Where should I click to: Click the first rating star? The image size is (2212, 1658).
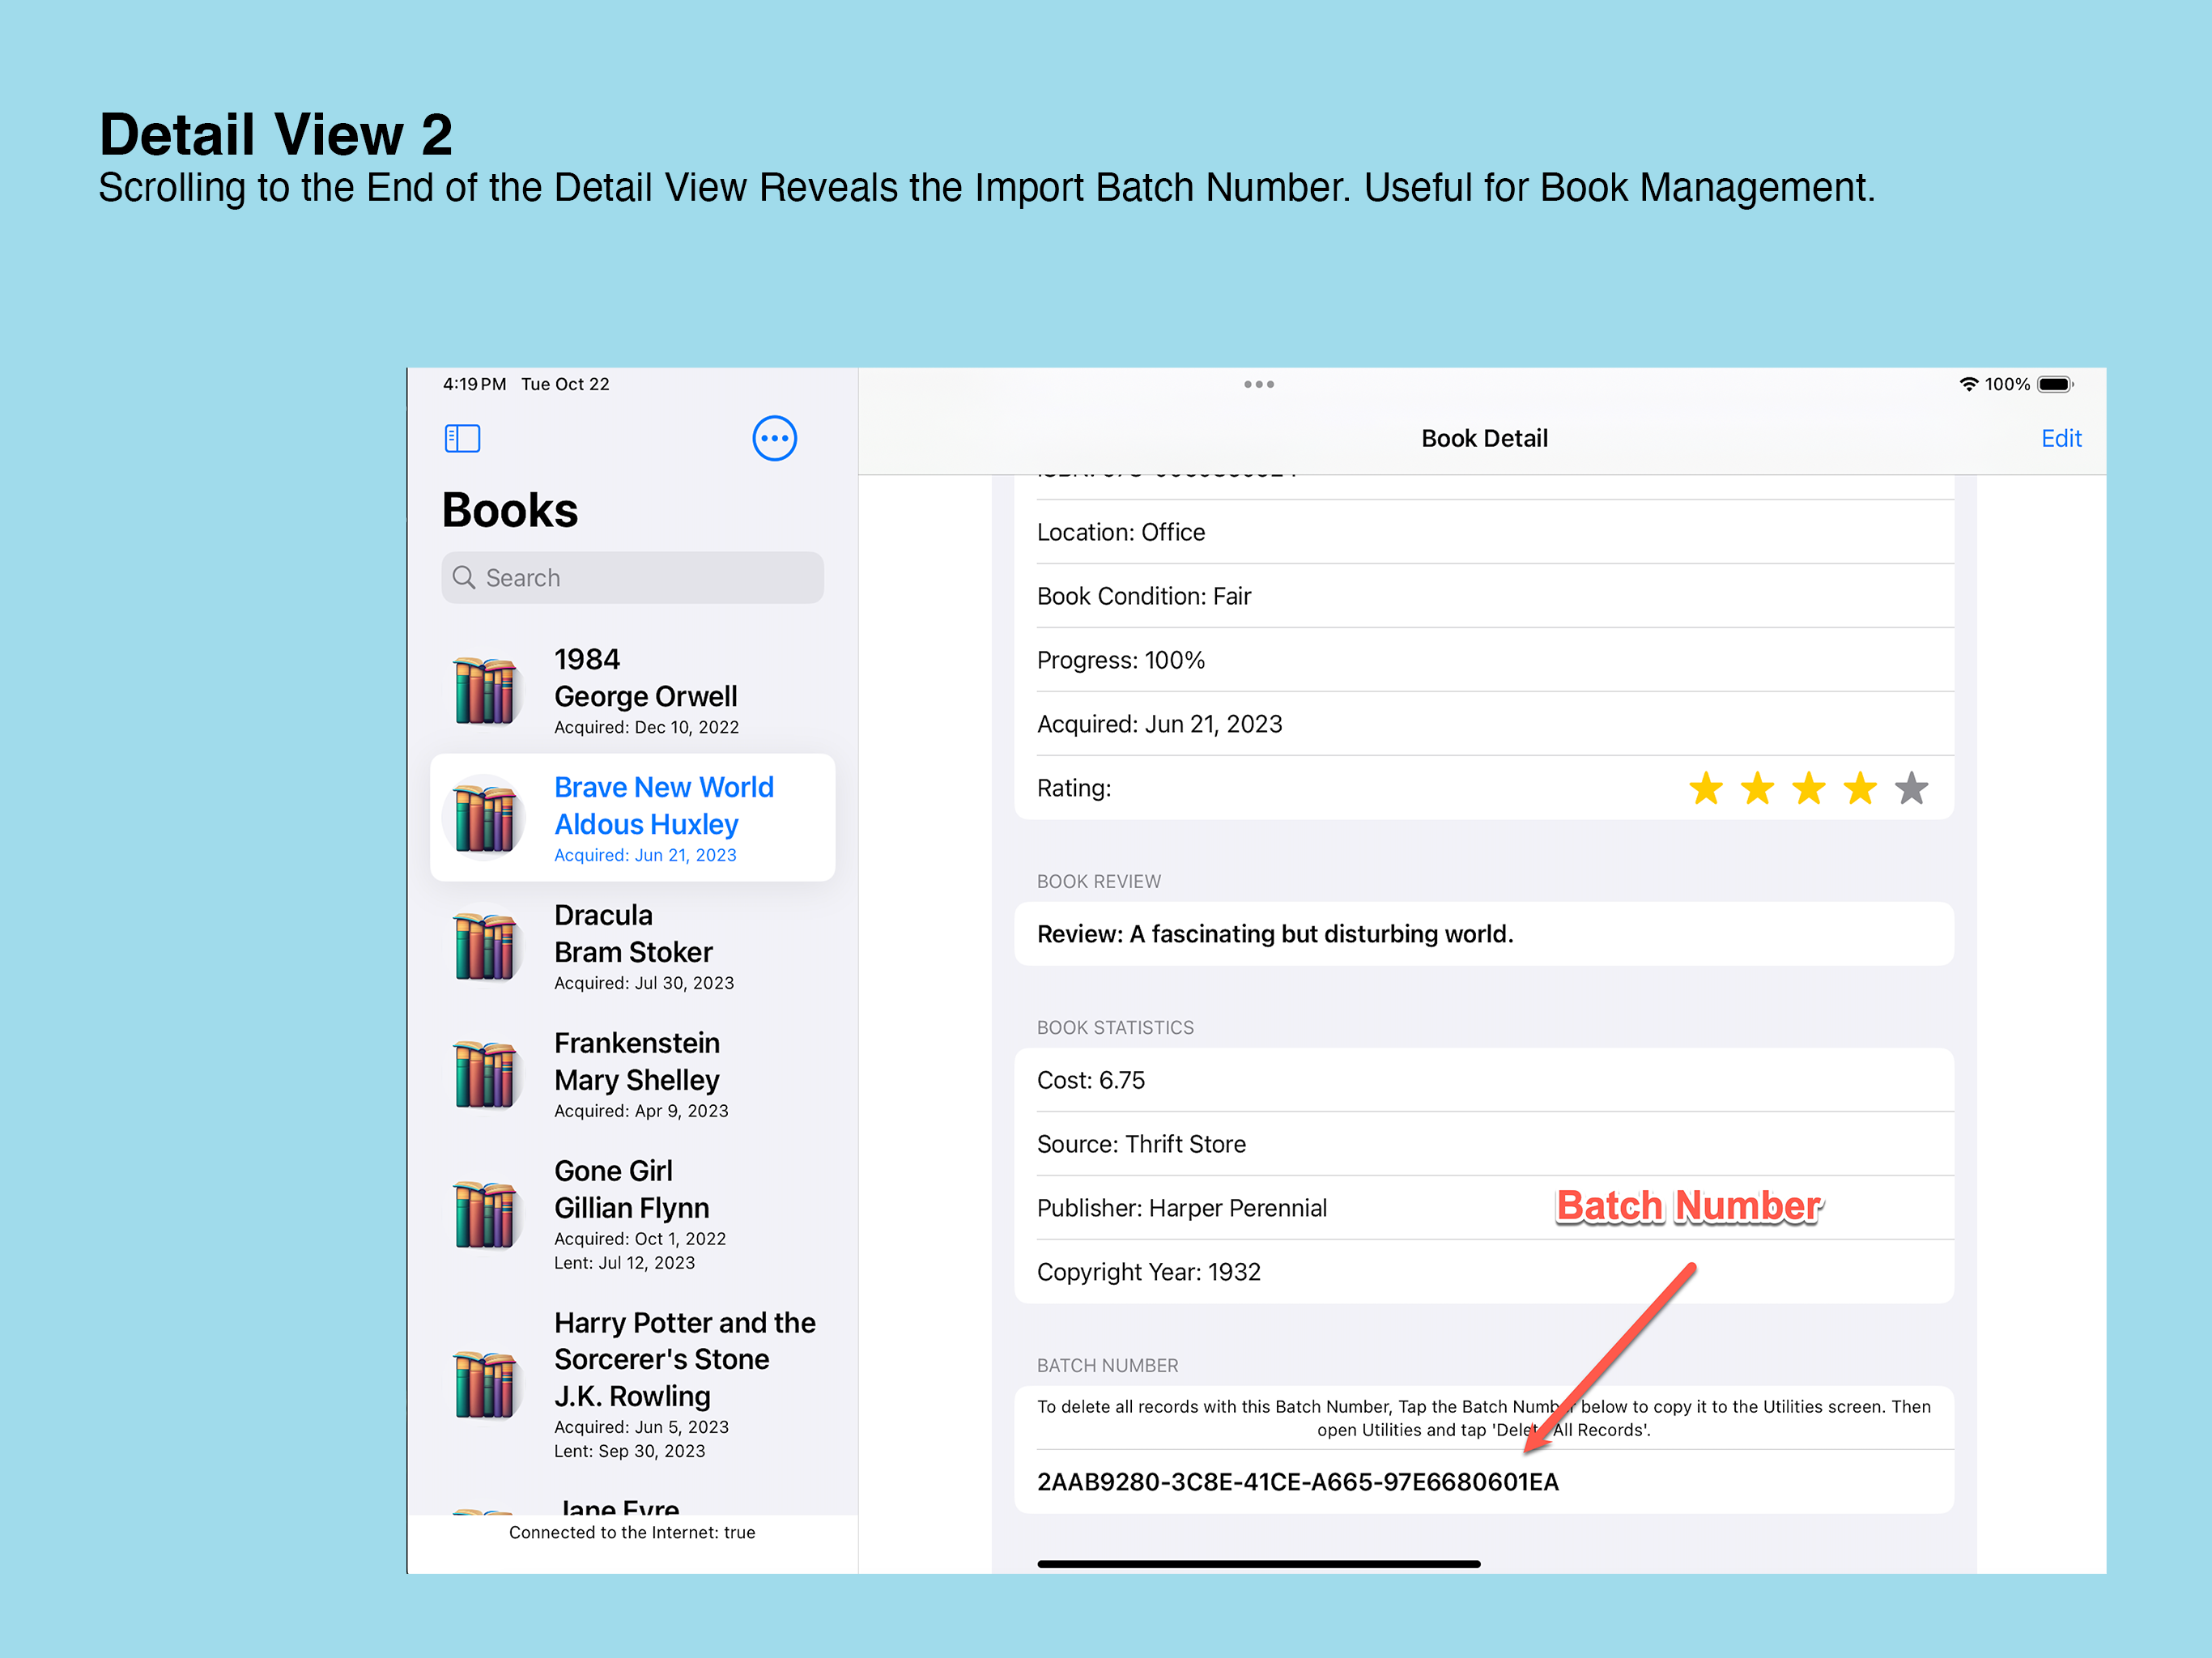(1706, 788)
